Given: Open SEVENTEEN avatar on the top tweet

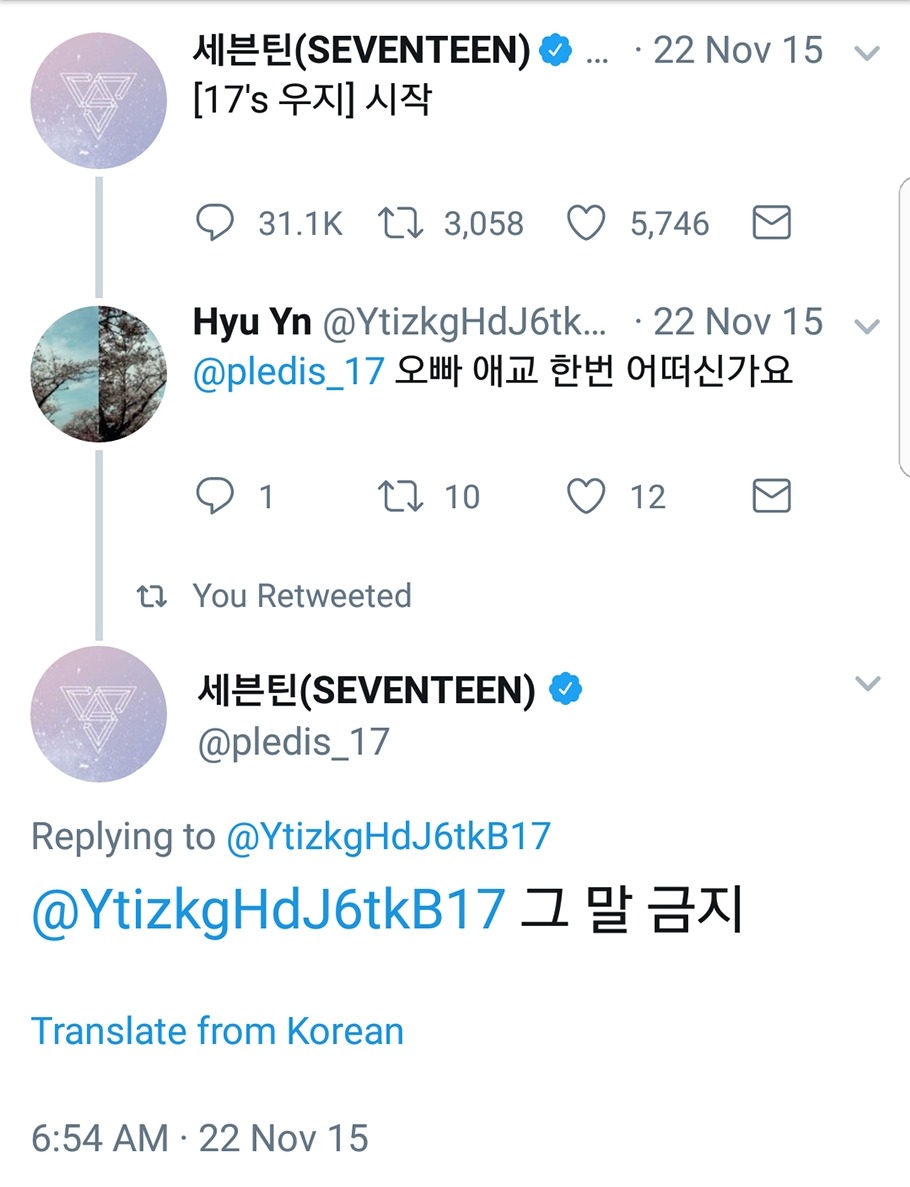Looking at the screenshot, I should click(97, 100).
